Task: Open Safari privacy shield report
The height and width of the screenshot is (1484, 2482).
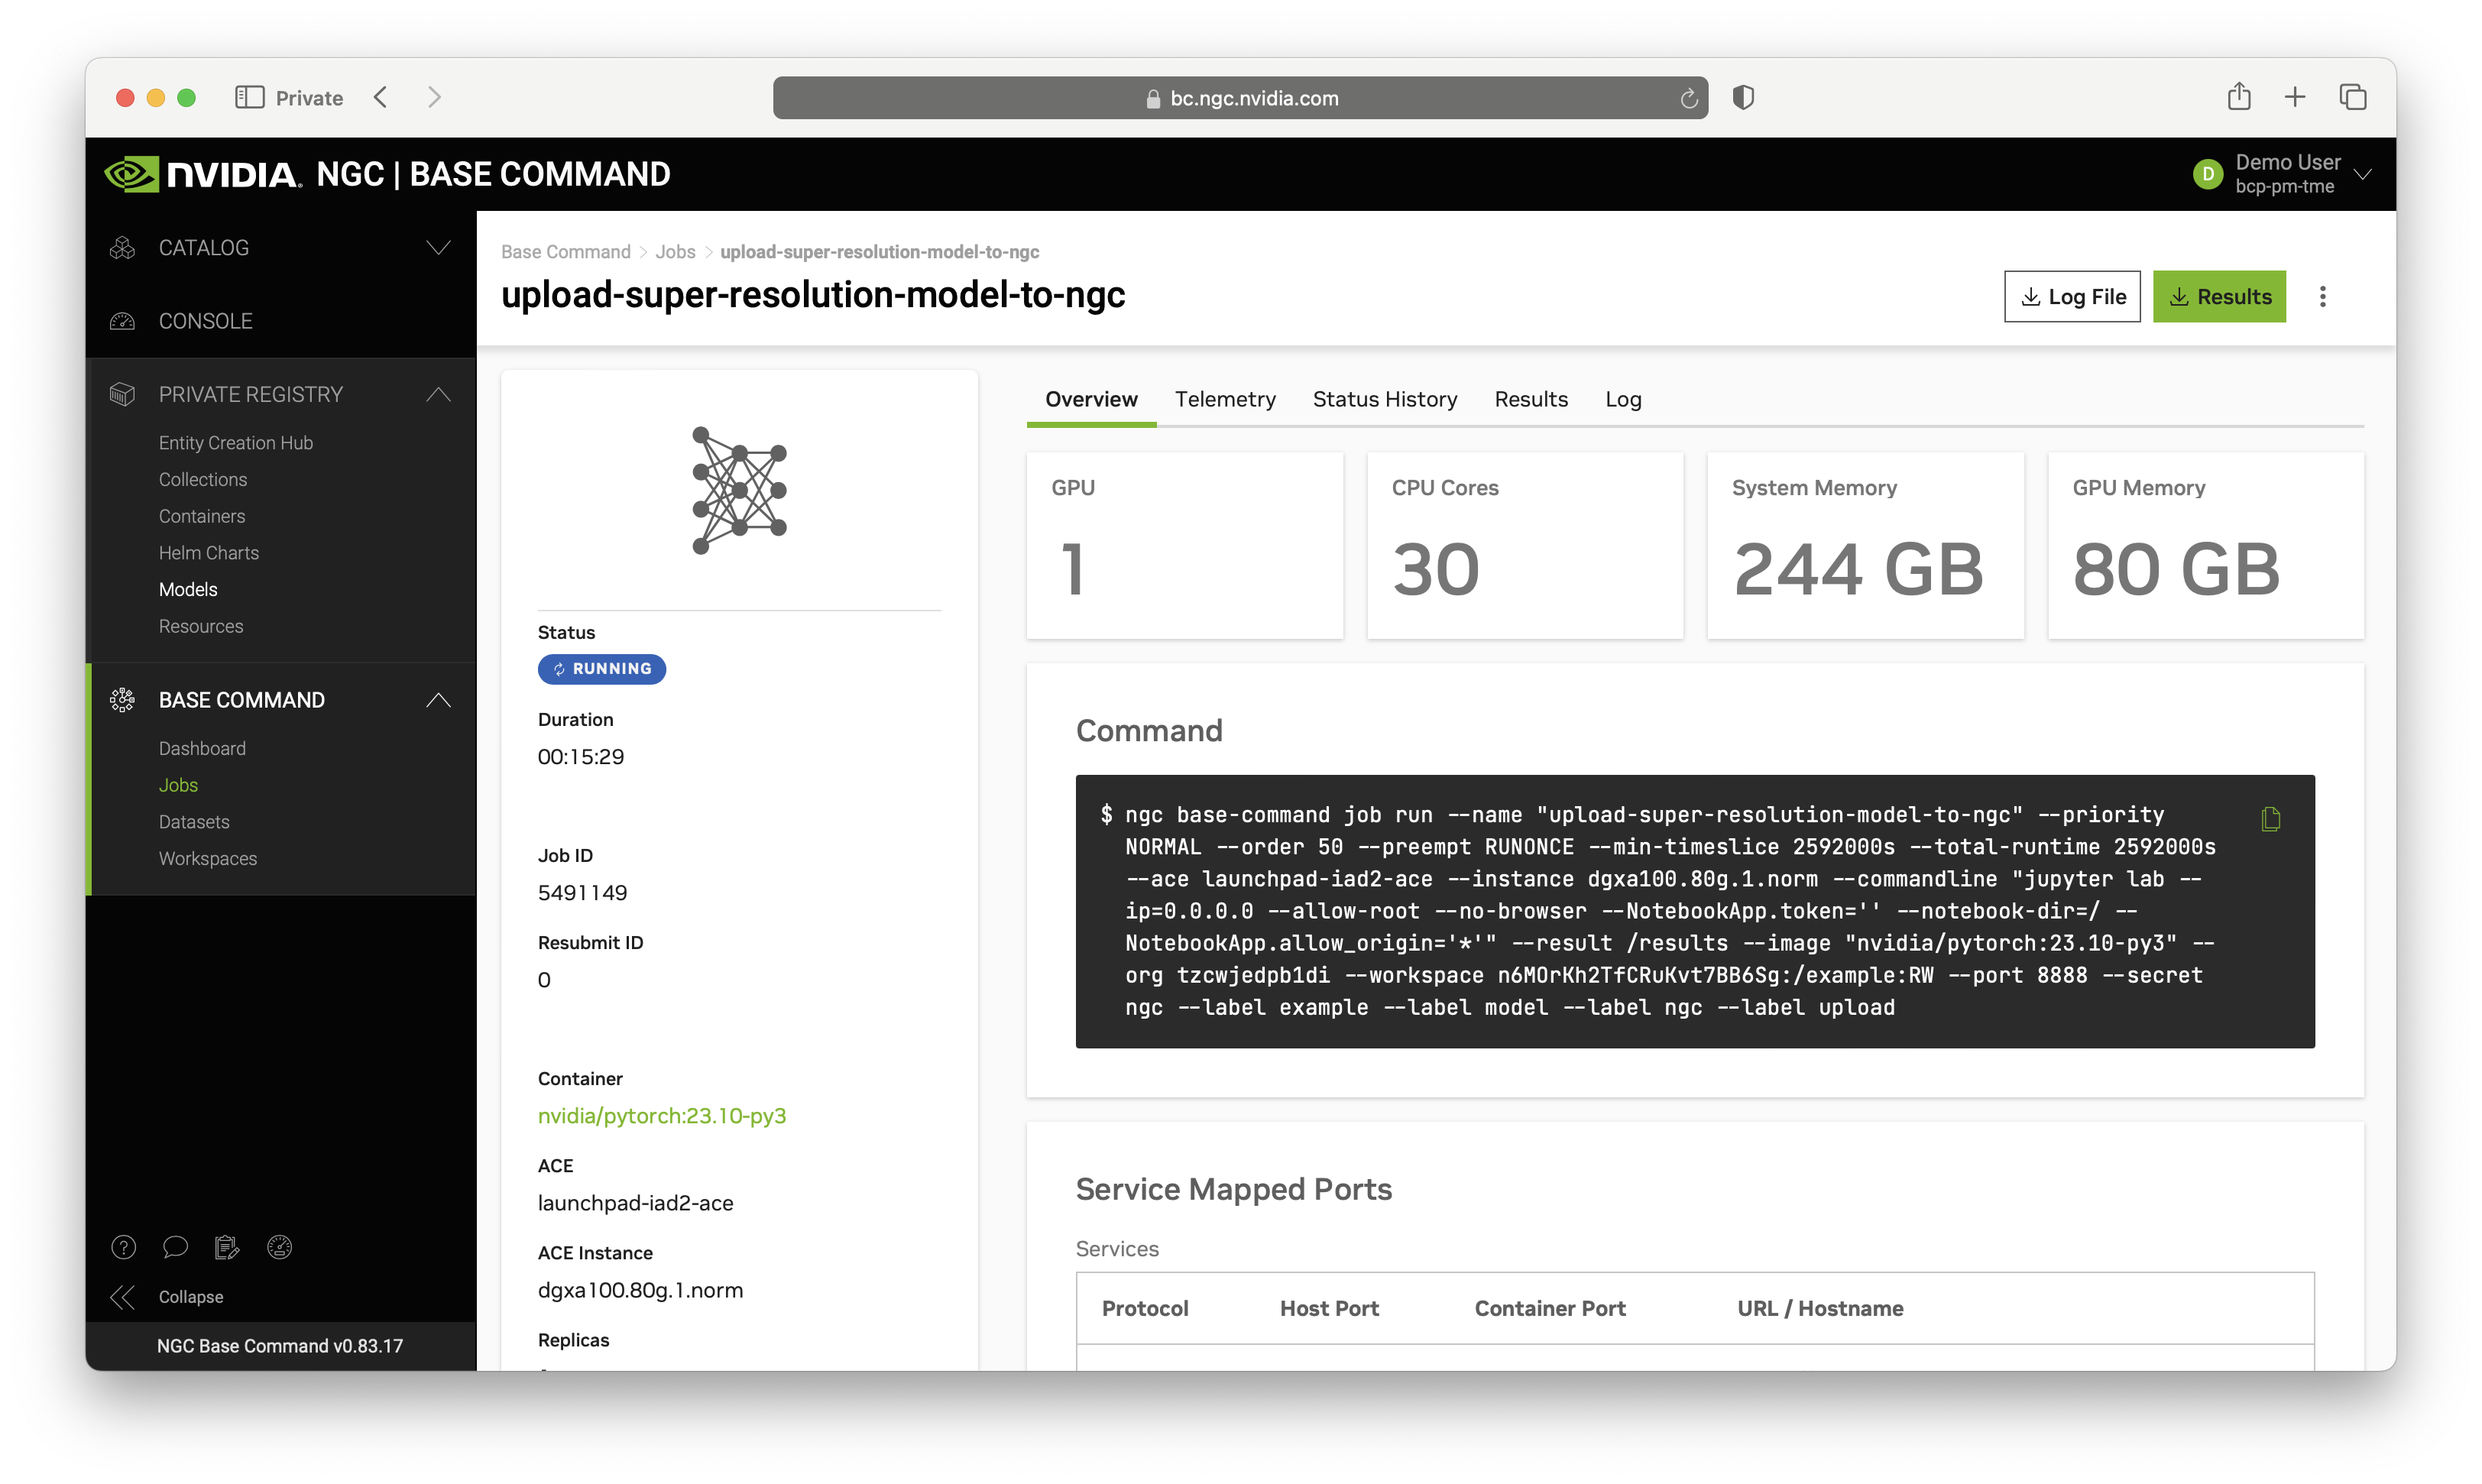Action: (x=1743, y=97)
